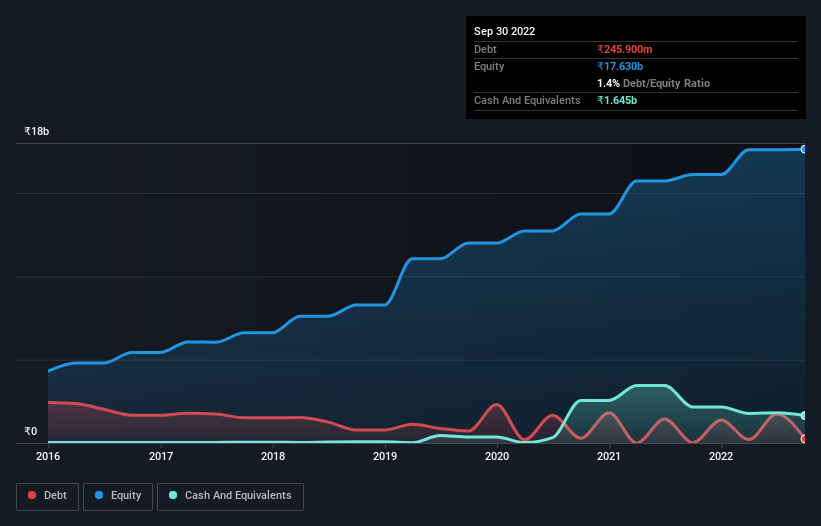Viewport: 821px width, 526px height.
Task: Click the 2018 x-axis label
Action: [273, 456]
